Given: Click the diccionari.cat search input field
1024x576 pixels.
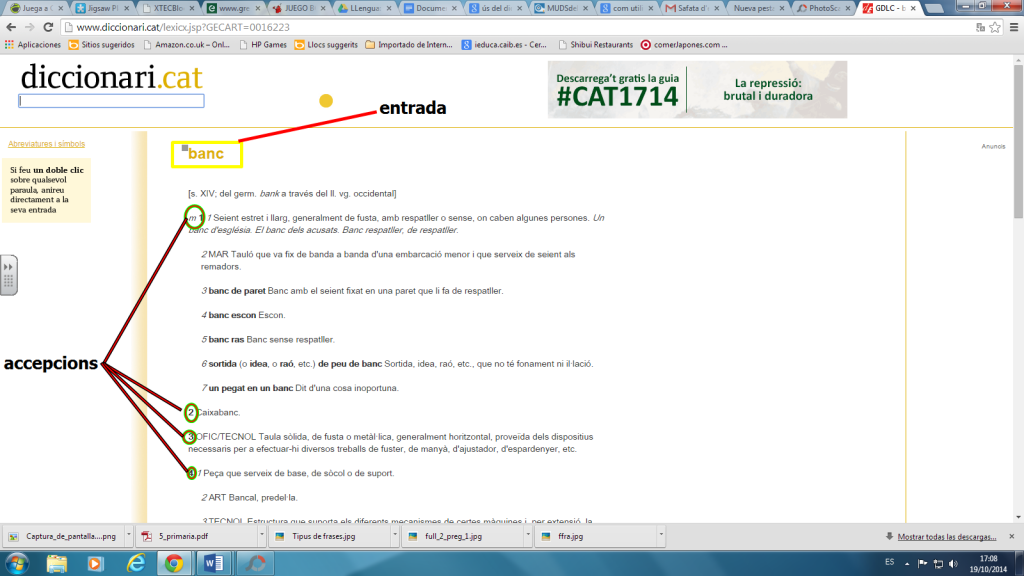Looking at the screenshot, I should (x=111, y=101).
